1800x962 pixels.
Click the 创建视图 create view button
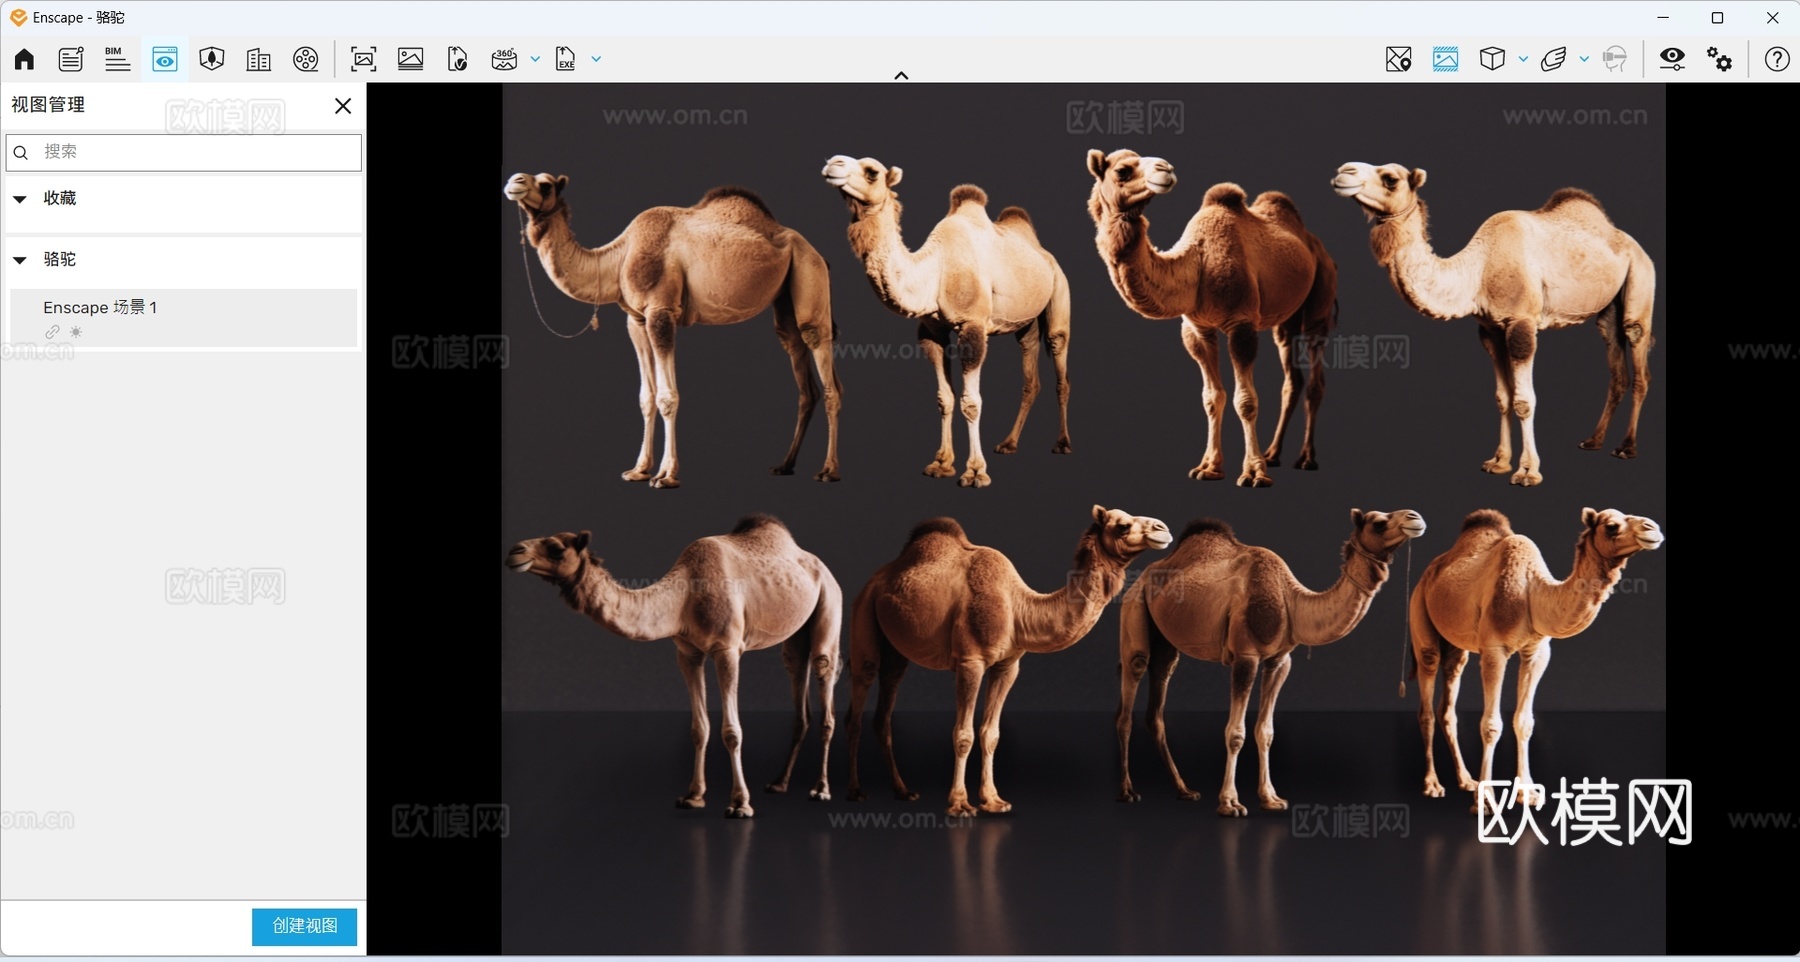pos(304,926)
